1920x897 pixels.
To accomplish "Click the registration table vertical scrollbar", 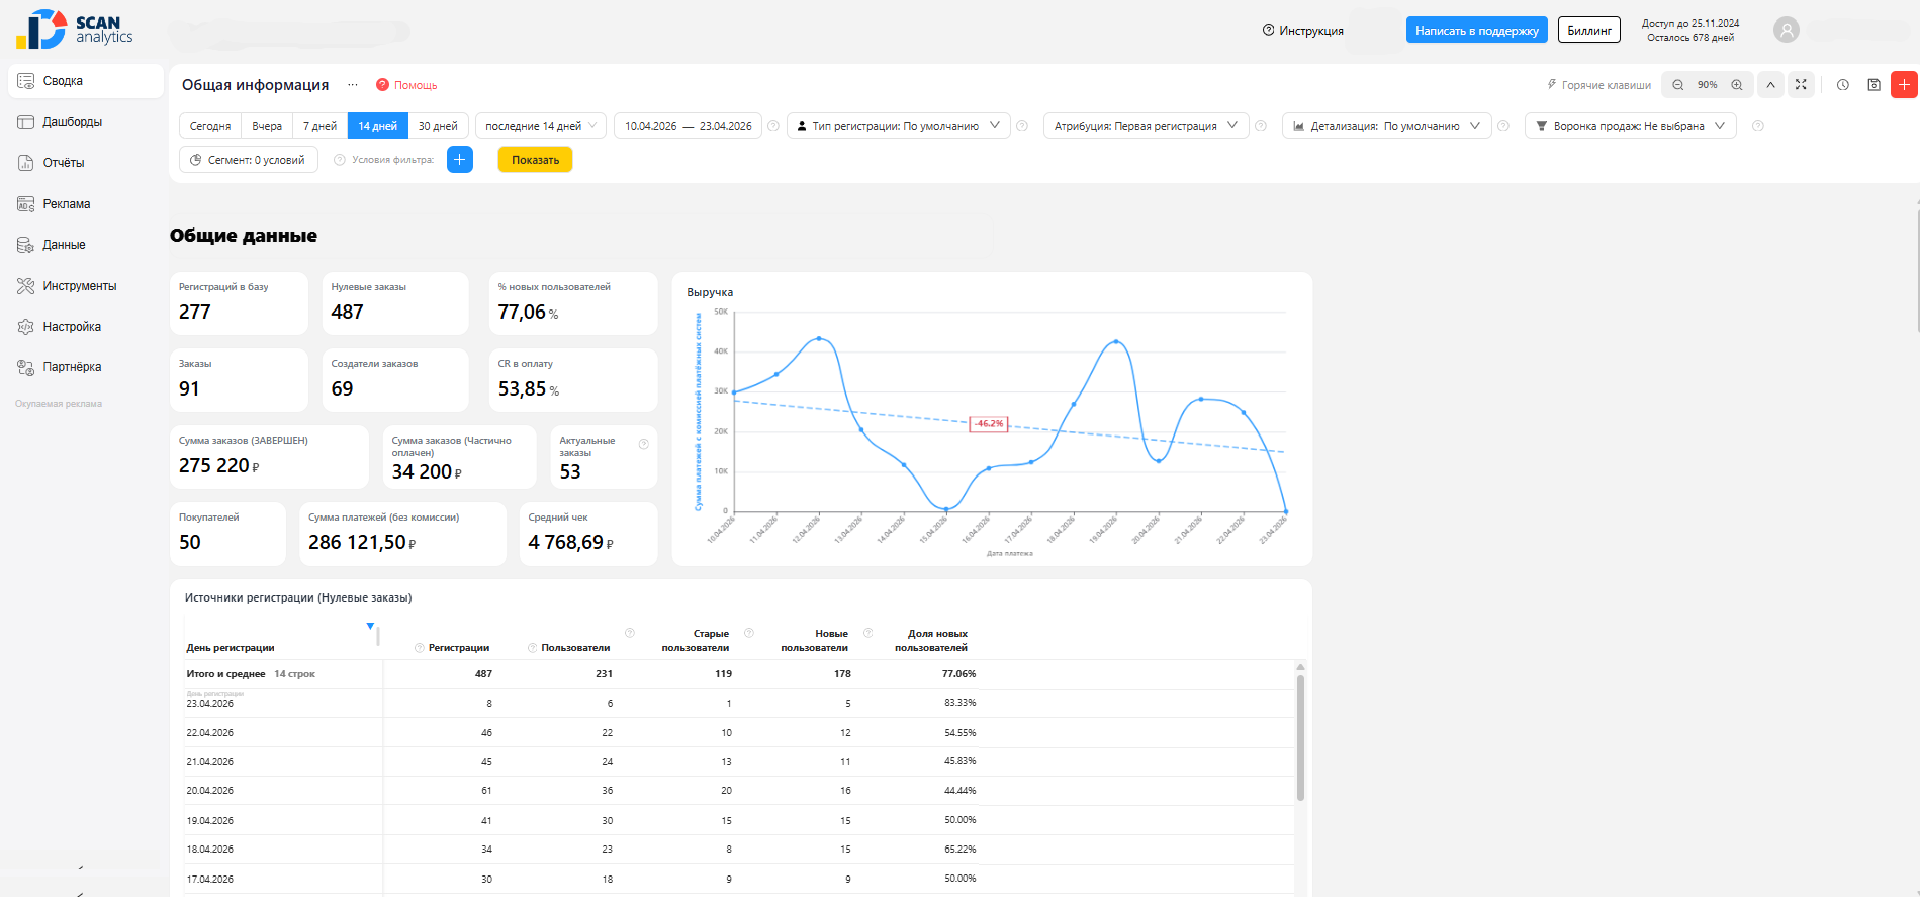I will (1300, 738).
